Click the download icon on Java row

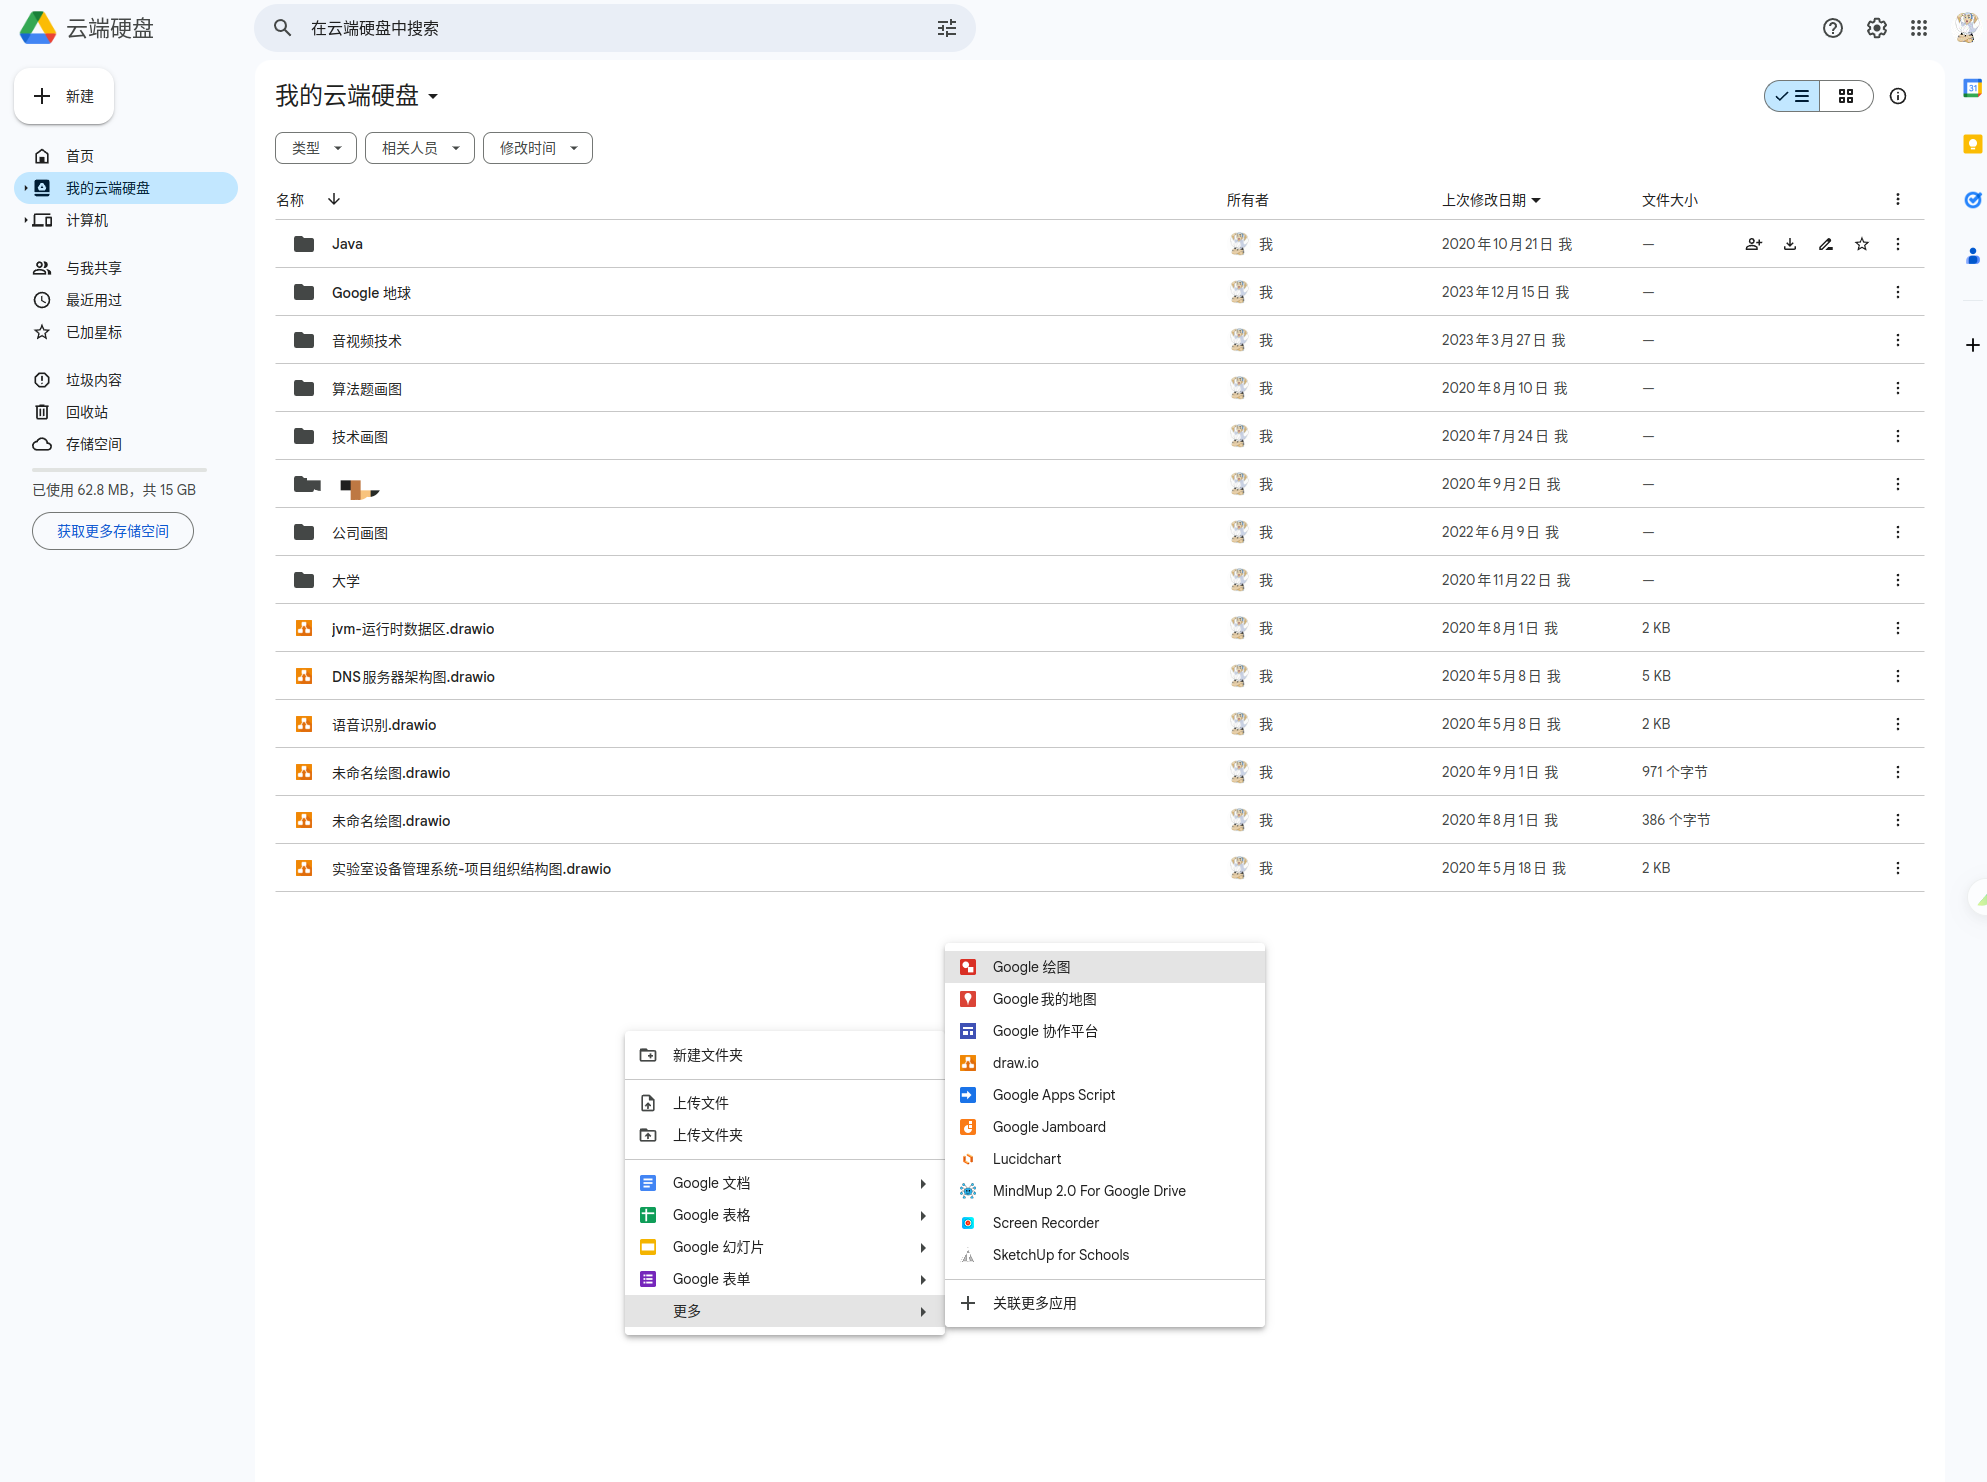1789,244
